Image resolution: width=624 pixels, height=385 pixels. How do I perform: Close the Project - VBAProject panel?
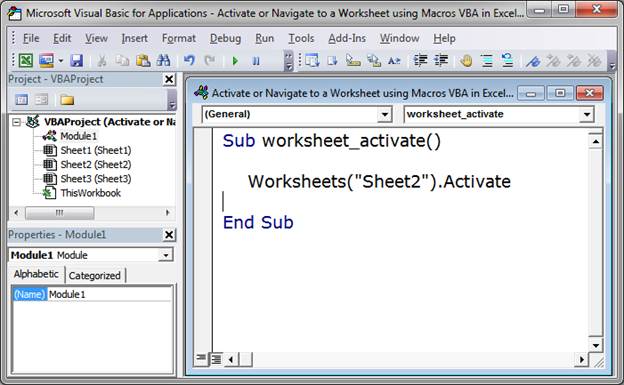[x=169, y=79]
